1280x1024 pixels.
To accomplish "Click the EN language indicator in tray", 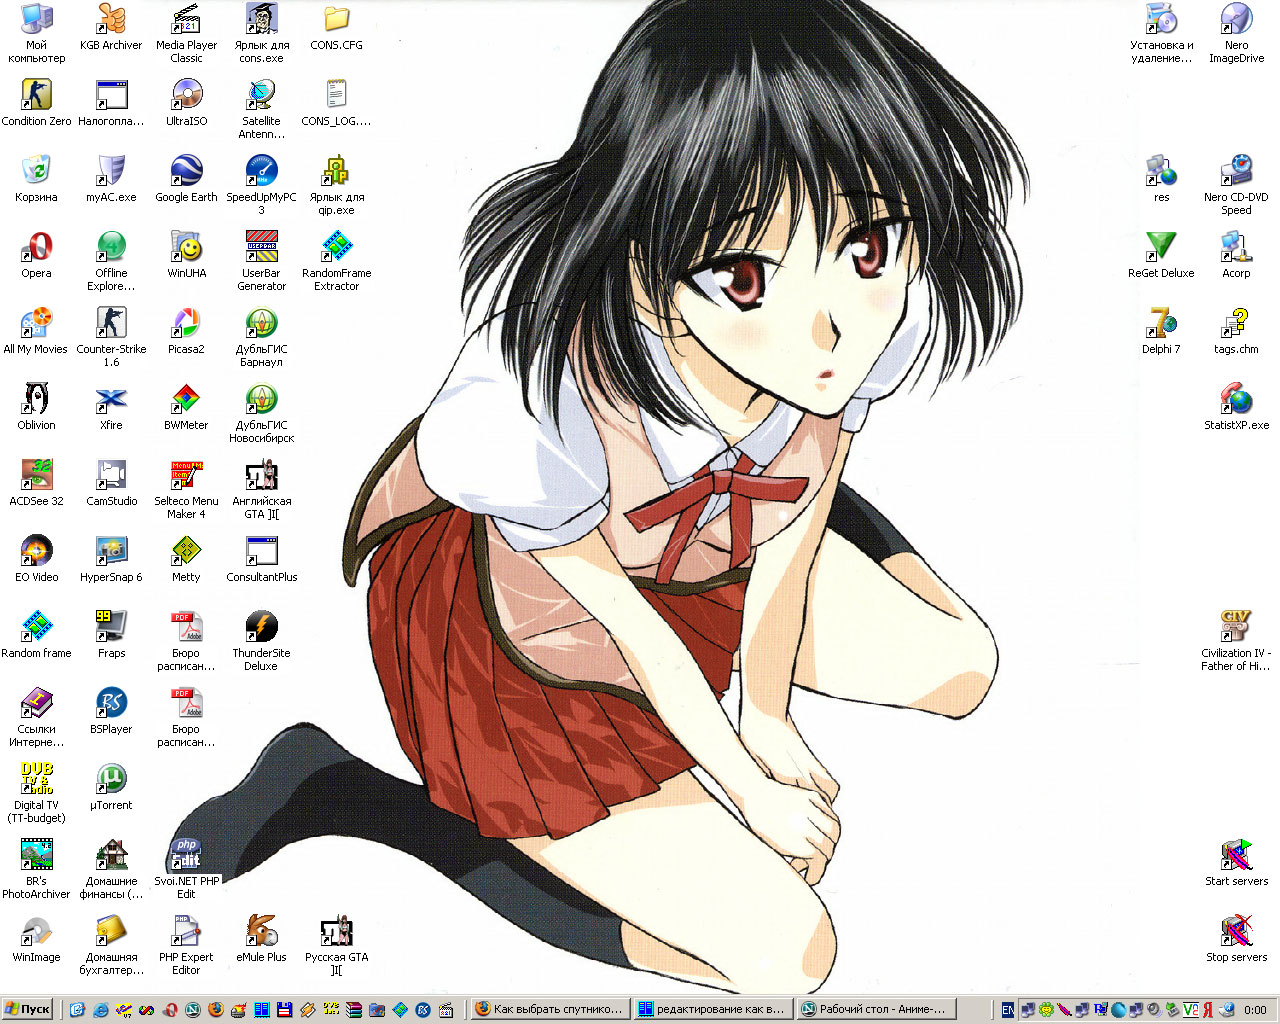I will tap(1008, 1009).
